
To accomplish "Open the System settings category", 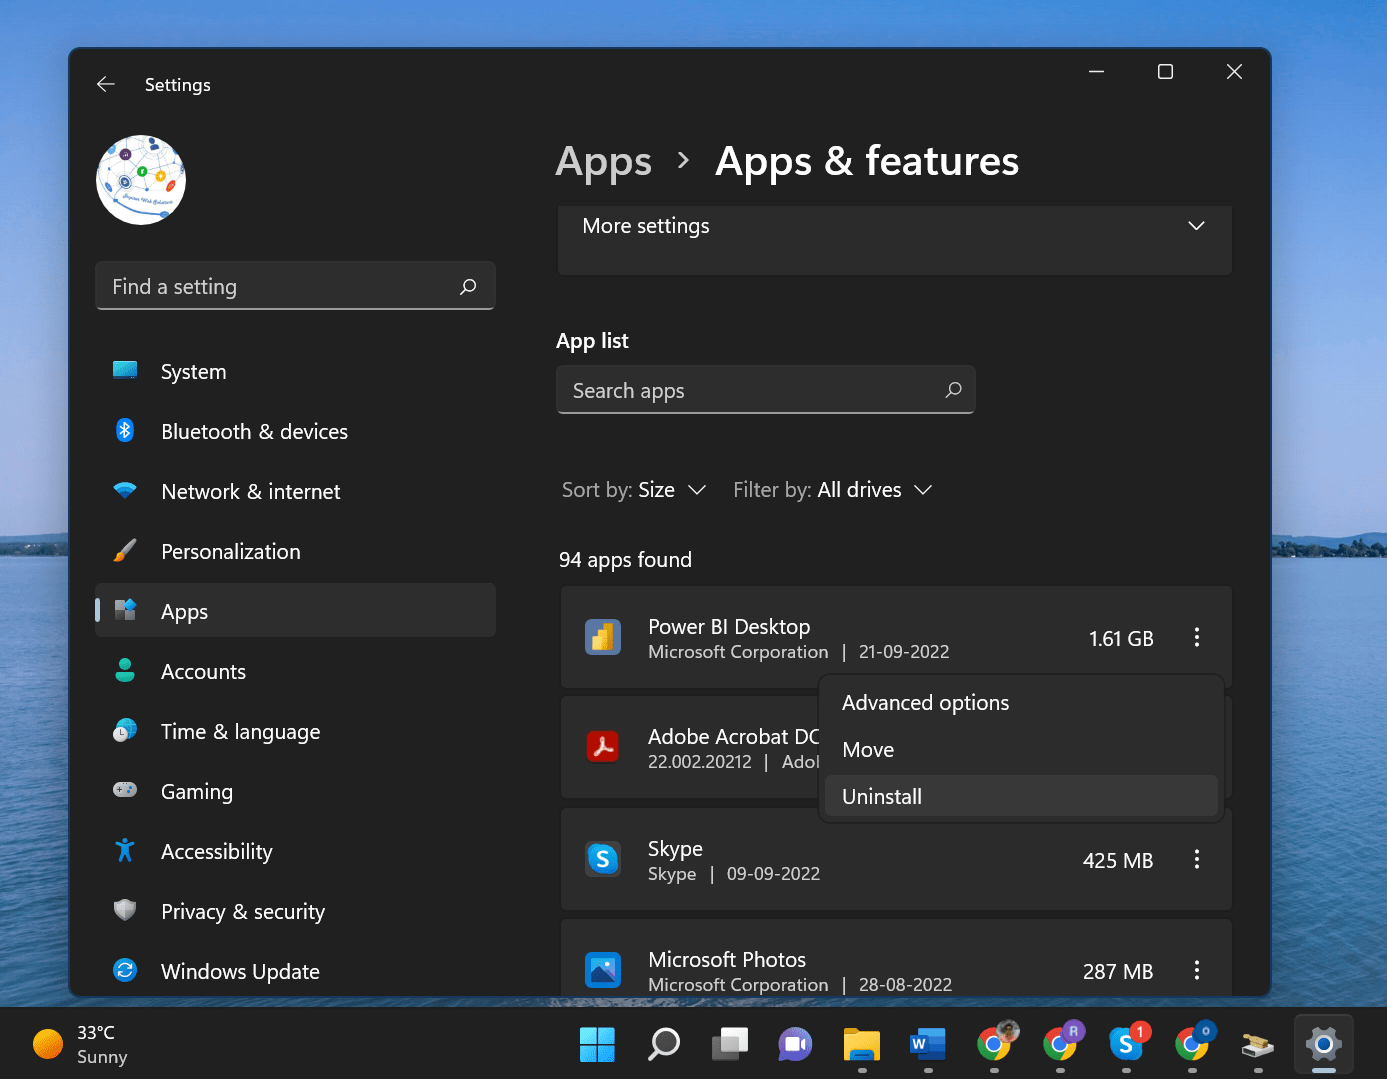I will [x=295, y=372].
